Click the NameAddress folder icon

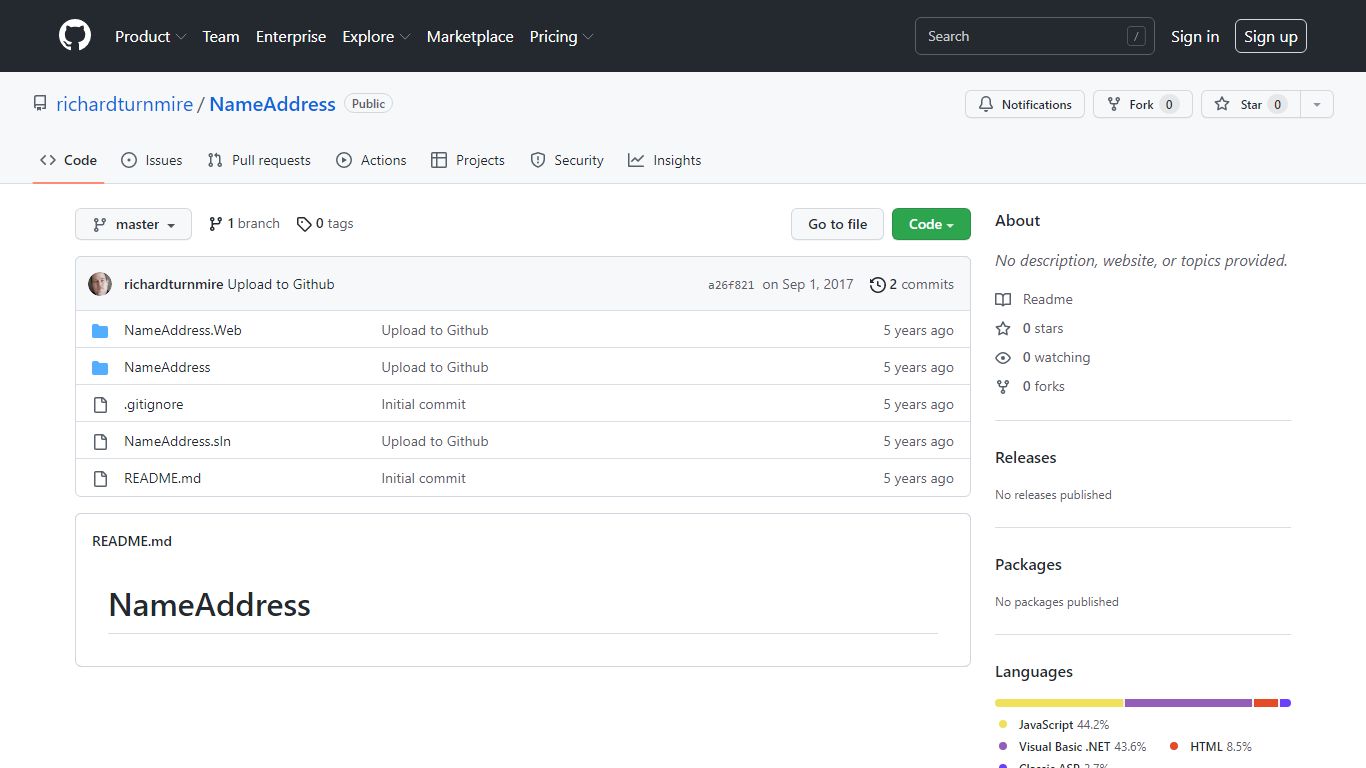[x=100, y=367]
